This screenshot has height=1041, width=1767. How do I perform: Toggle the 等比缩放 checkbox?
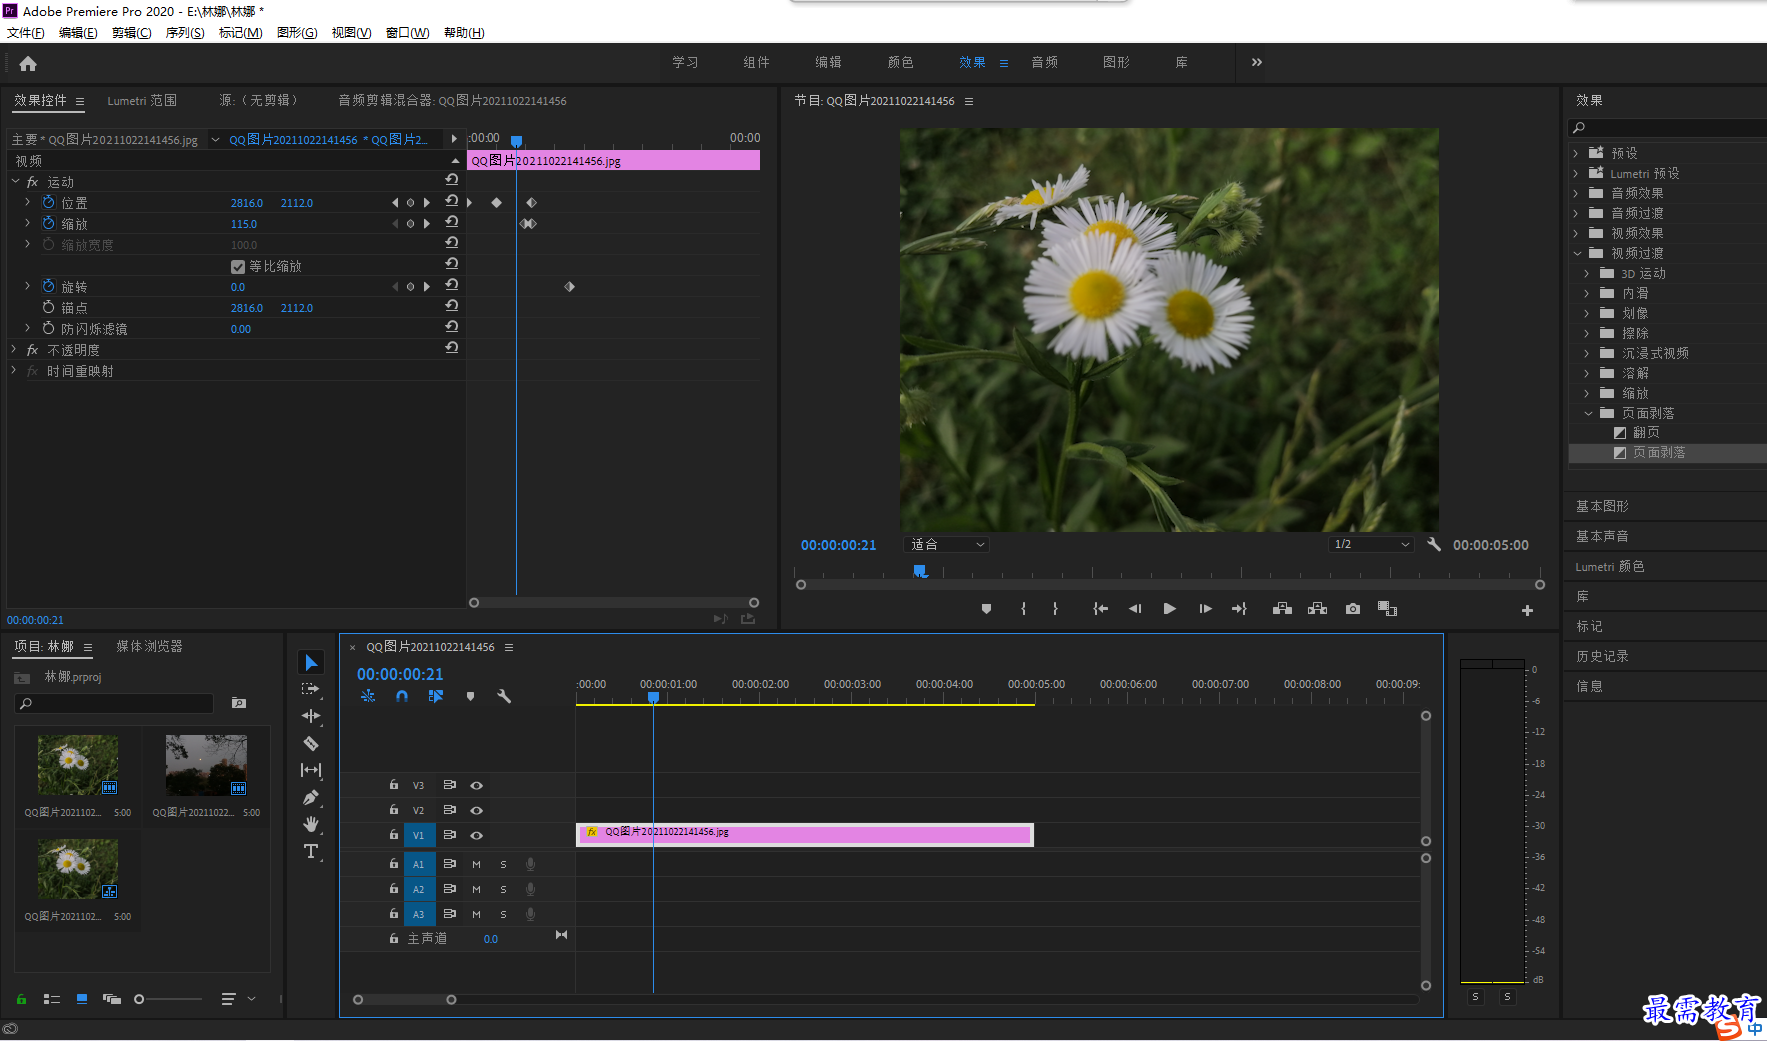point(238,266)
